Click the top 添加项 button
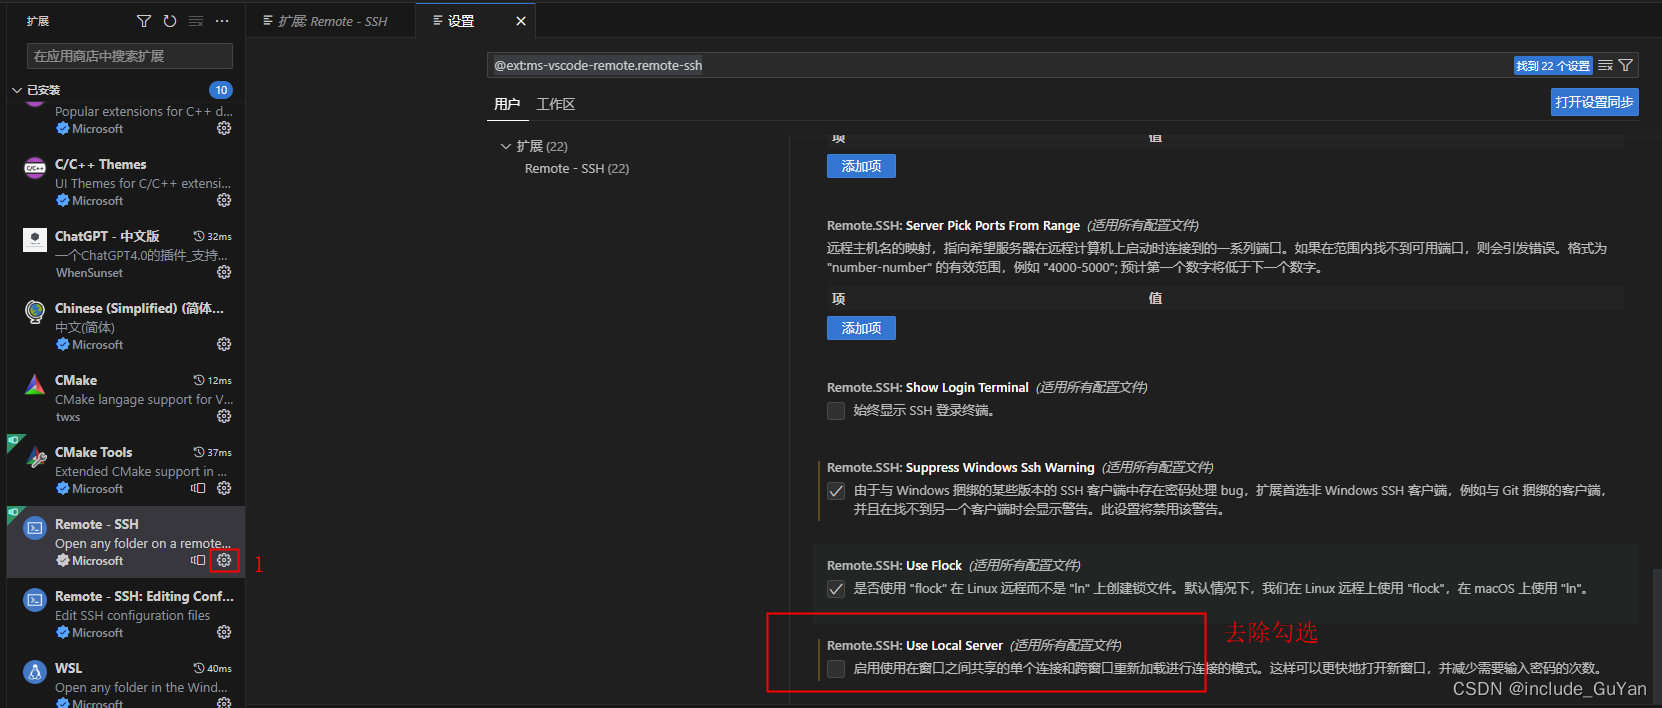This screenshot has width=1662, height=708. [x=861, y=166]
